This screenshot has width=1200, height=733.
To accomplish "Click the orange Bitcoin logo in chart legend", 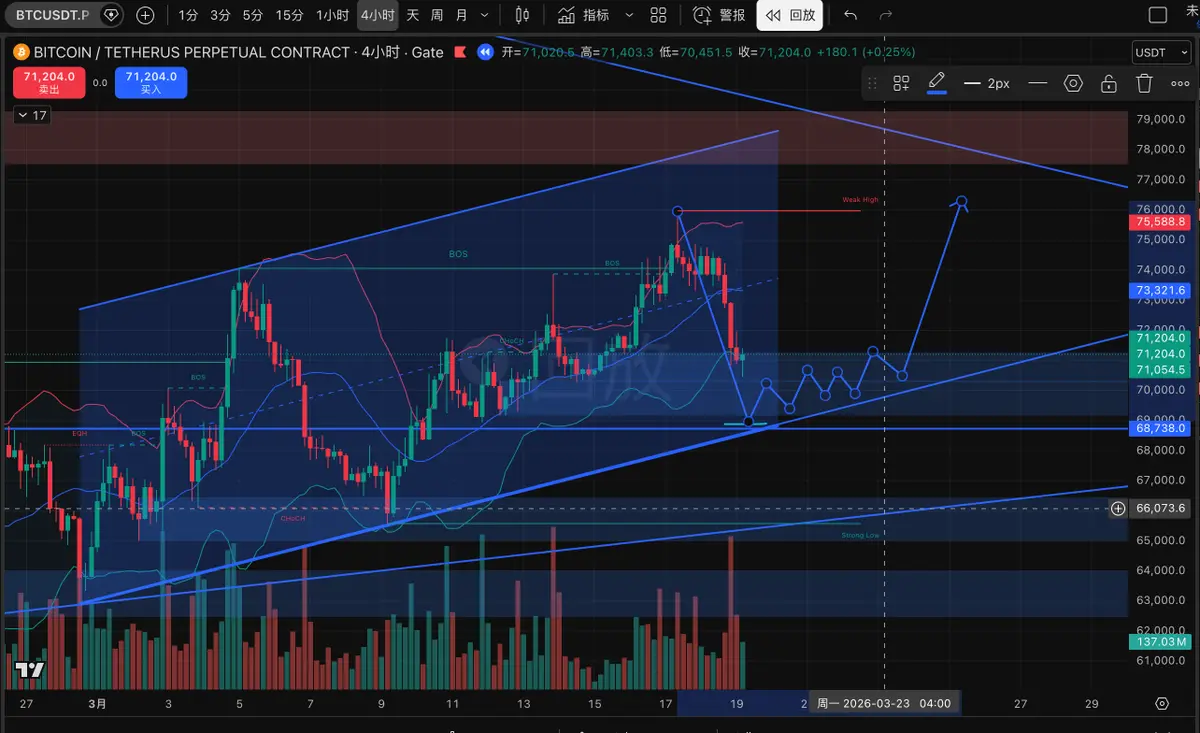I will 21,52.
